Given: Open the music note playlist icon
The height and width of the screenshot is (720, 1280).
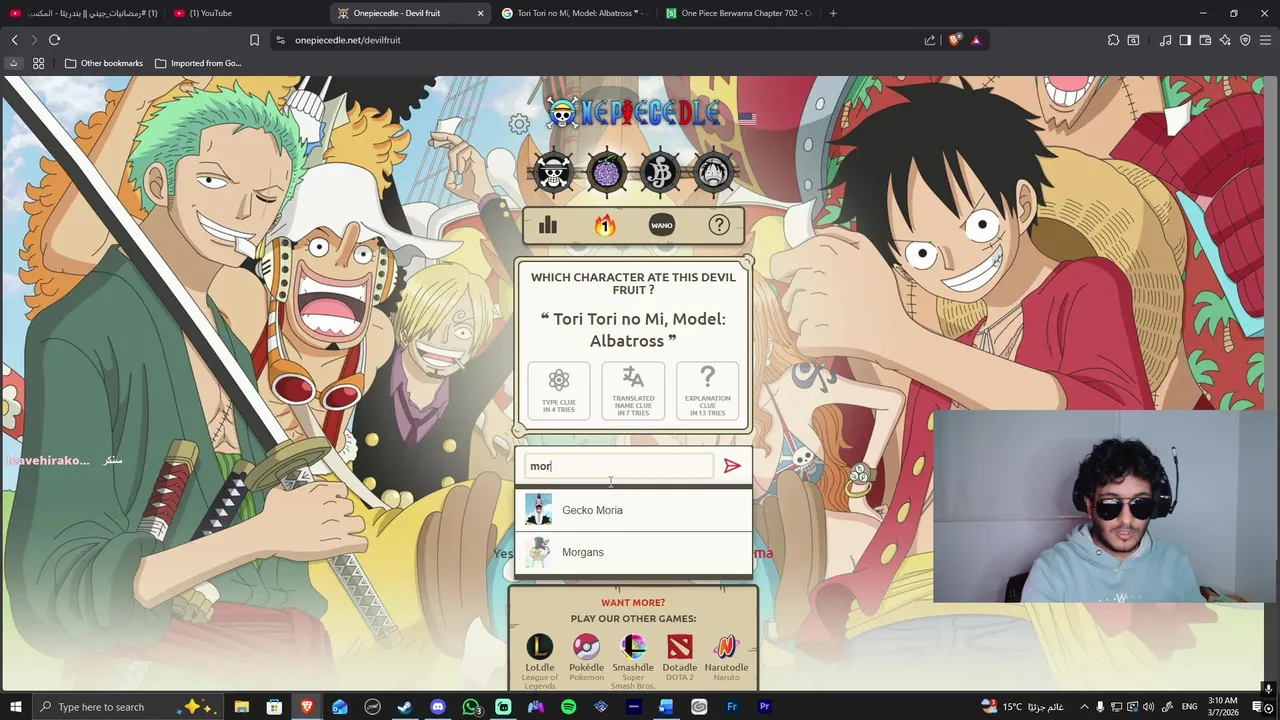Looking at the screenshot, I should [x=1165, y=40].
